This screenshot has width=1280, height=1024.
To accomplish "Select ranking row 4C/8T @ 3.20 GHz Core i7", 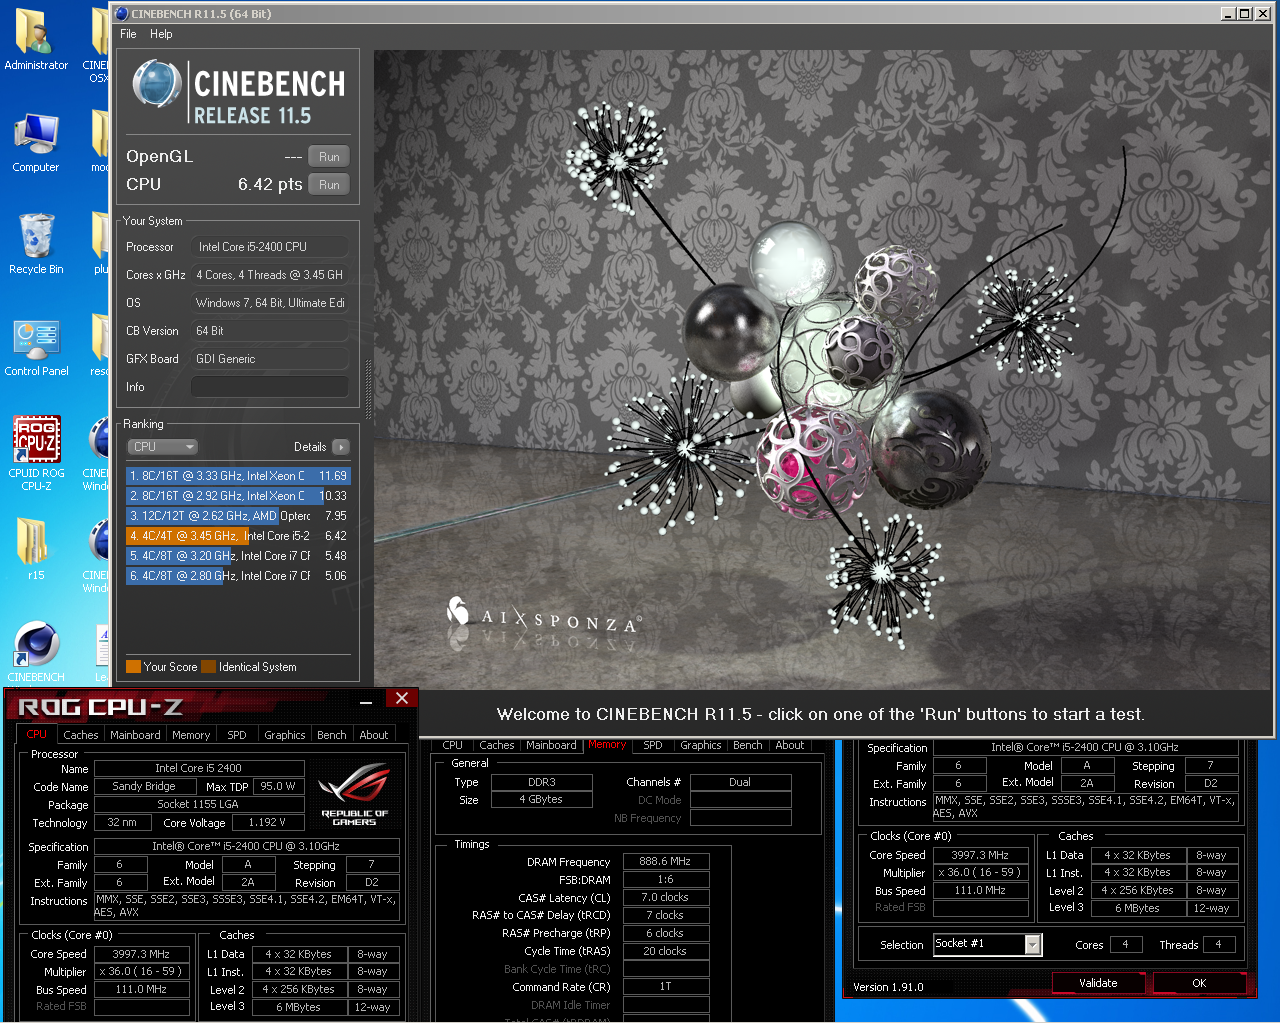I will [x=238, y=556].
